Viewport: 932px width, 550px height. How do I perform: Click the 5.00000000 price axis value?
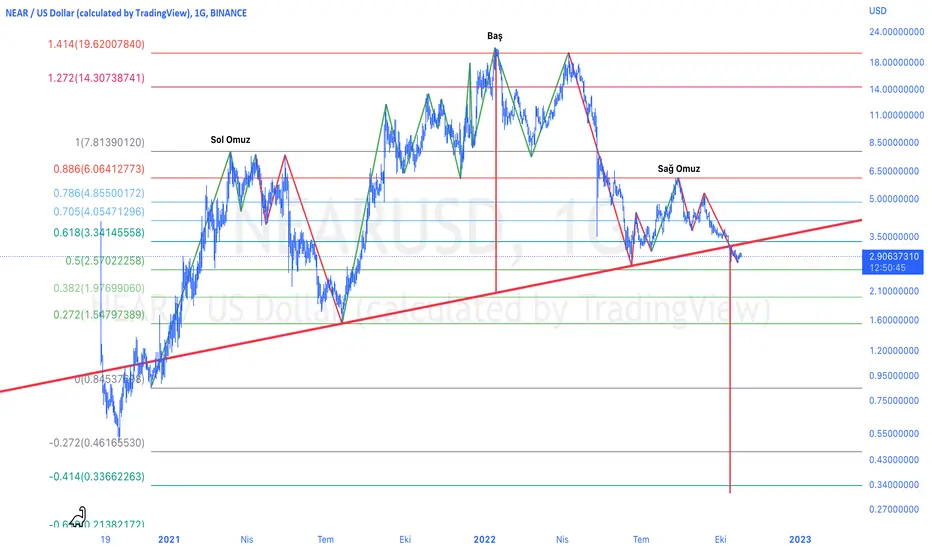[896, 199]
